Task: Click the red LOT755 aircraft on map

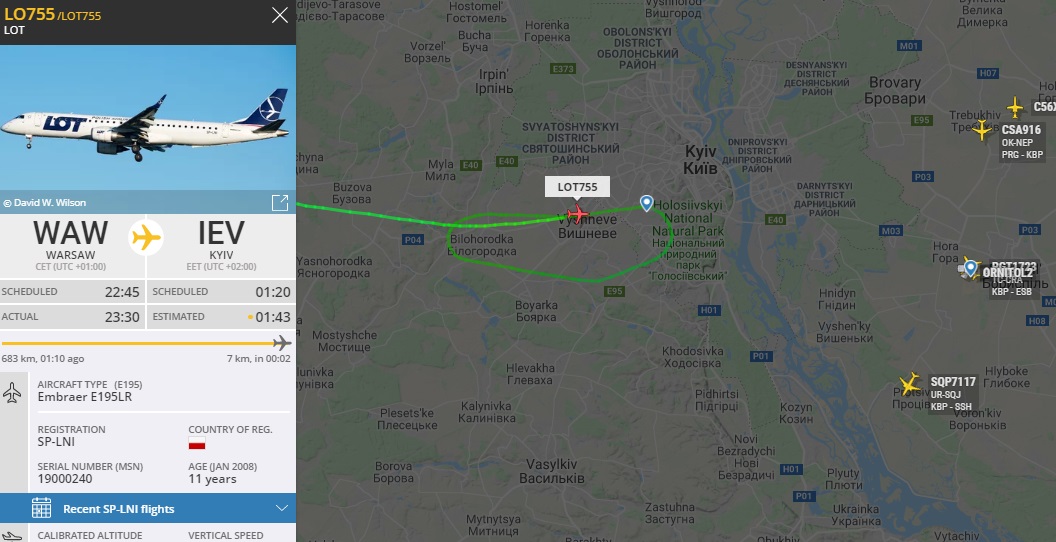Action: pyautogui.click(x=577, y=214)
